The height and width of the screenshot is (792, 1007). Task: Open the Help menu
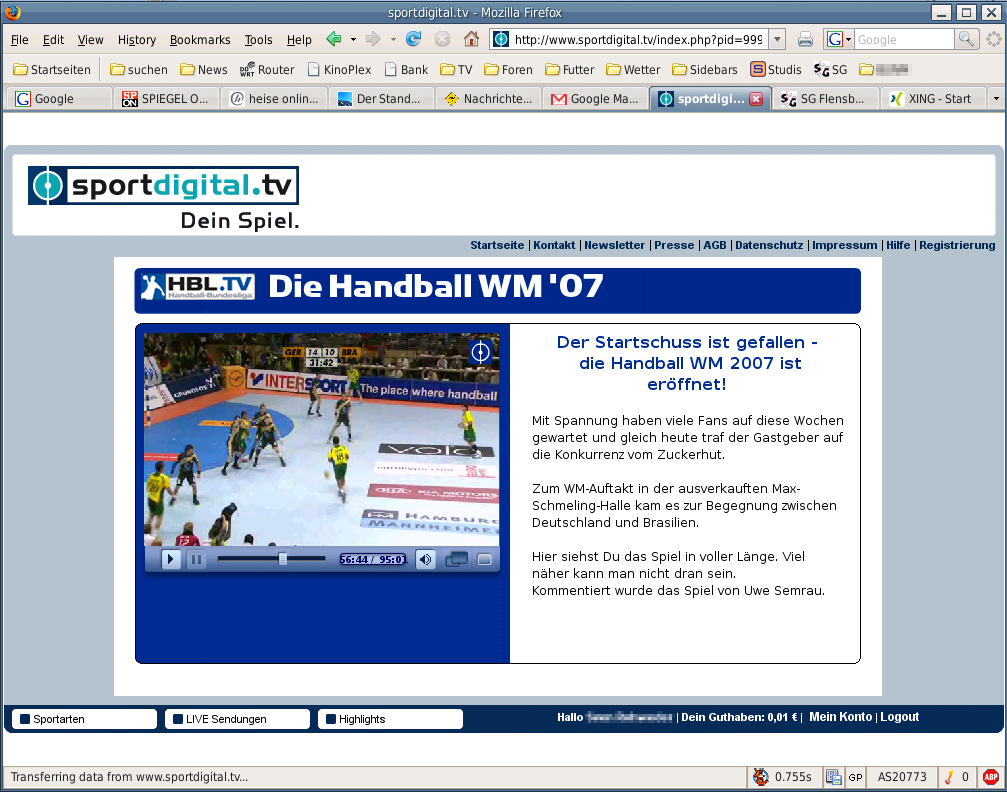[299, 40]
